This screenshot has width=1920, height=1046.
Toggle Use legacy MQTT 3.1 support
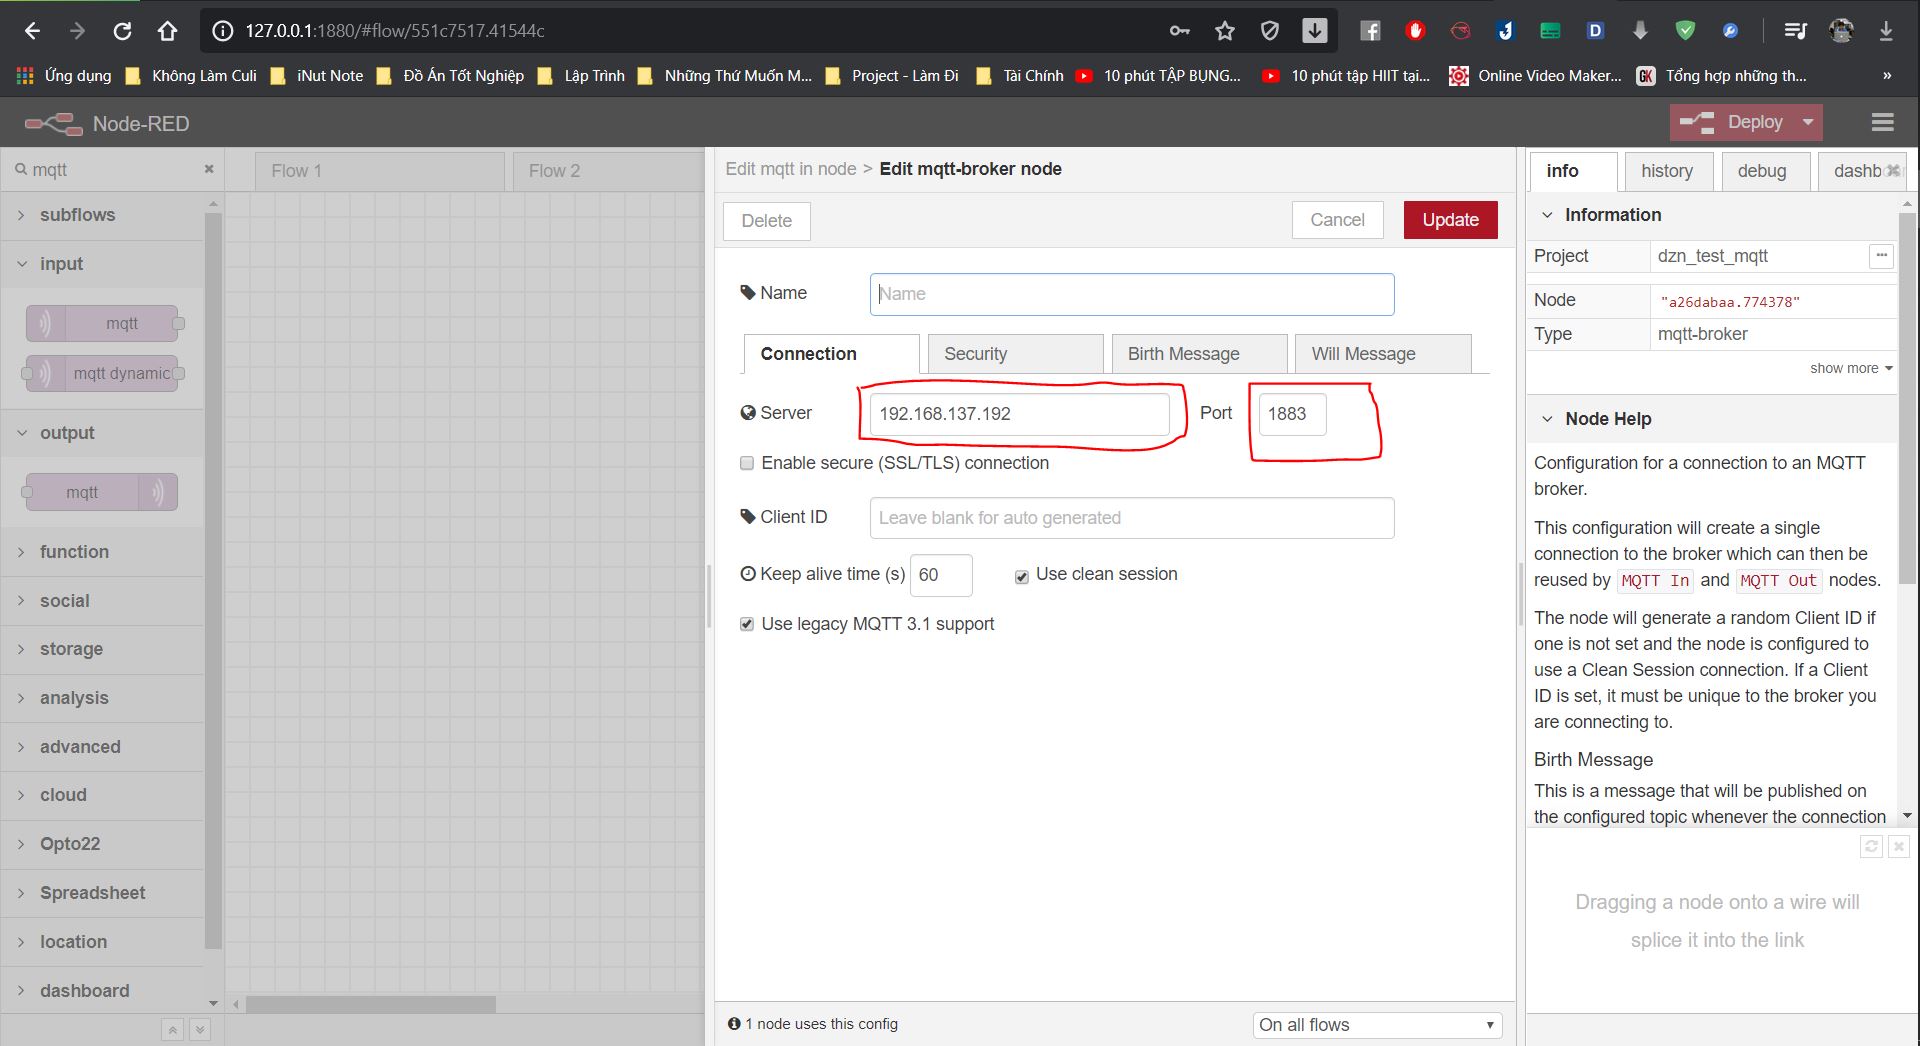click(747, 624)
